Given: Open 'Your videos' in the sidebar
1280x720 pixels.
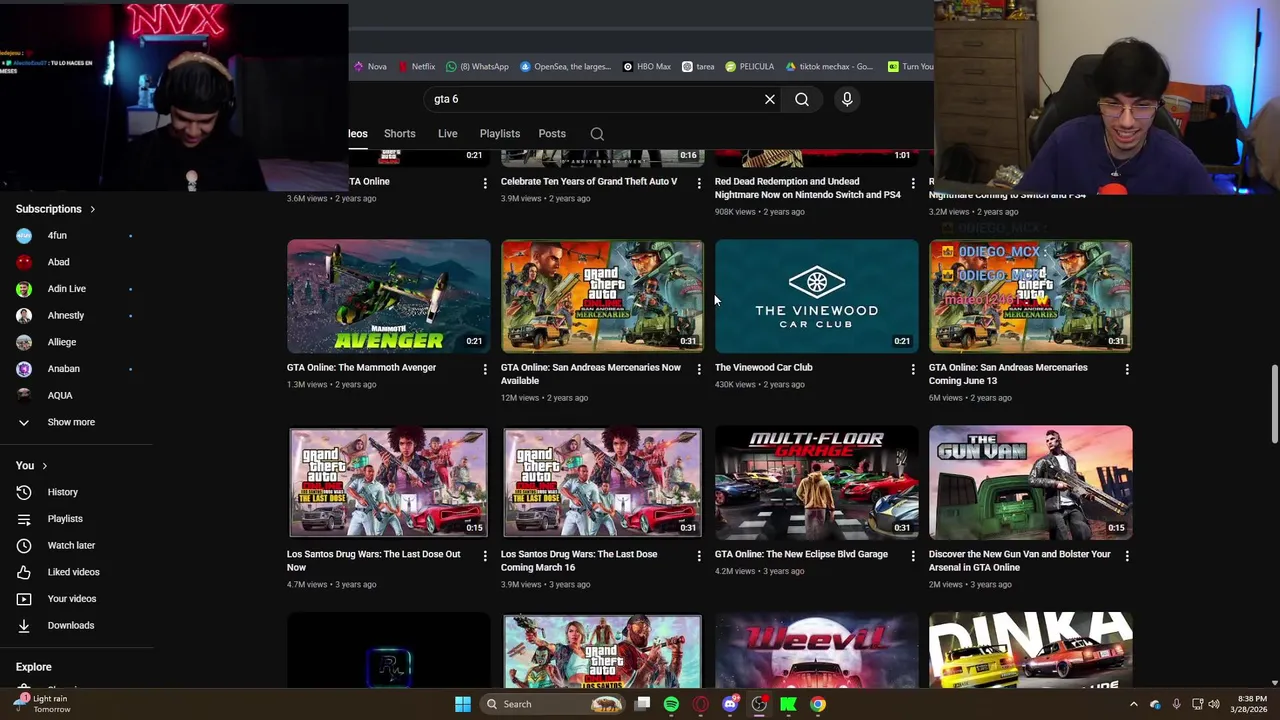Looking at the screenshot, I should [72, 599].
